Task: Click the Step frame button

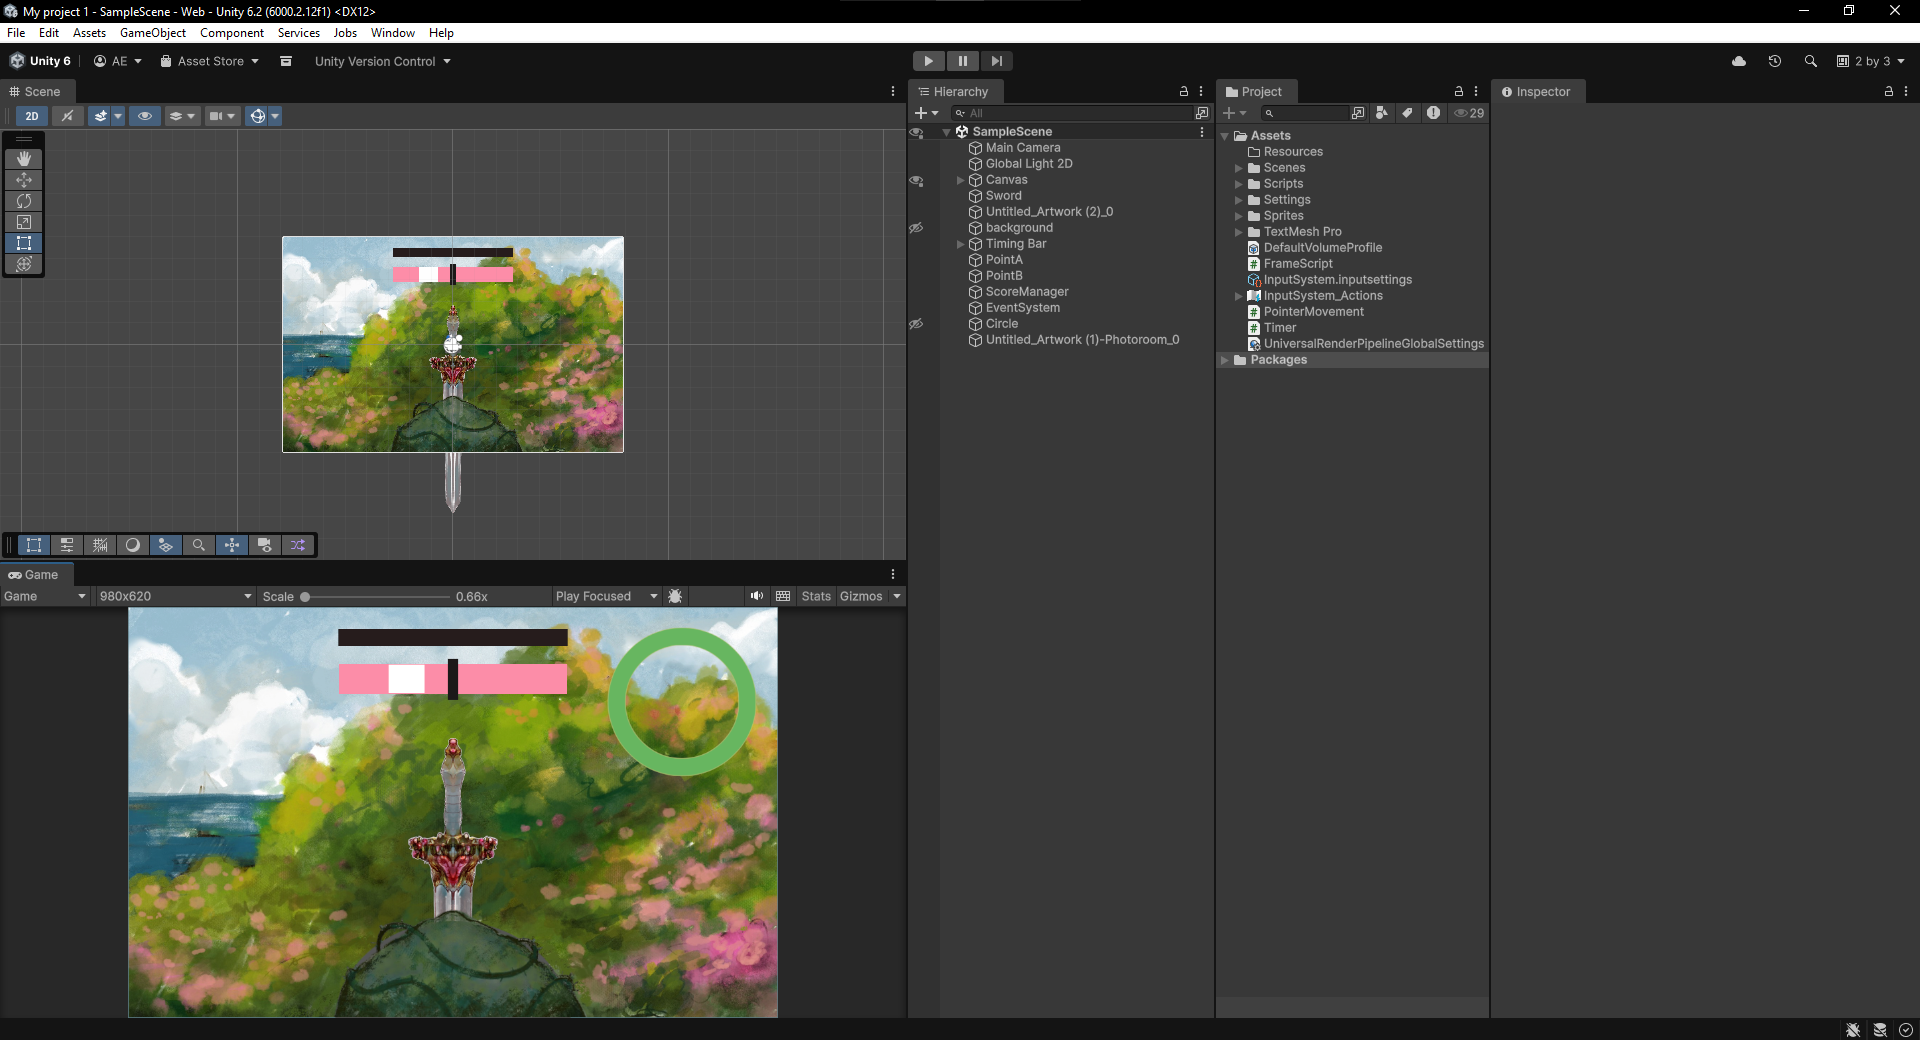Action: pyautogui.click(x=997, y=61)
